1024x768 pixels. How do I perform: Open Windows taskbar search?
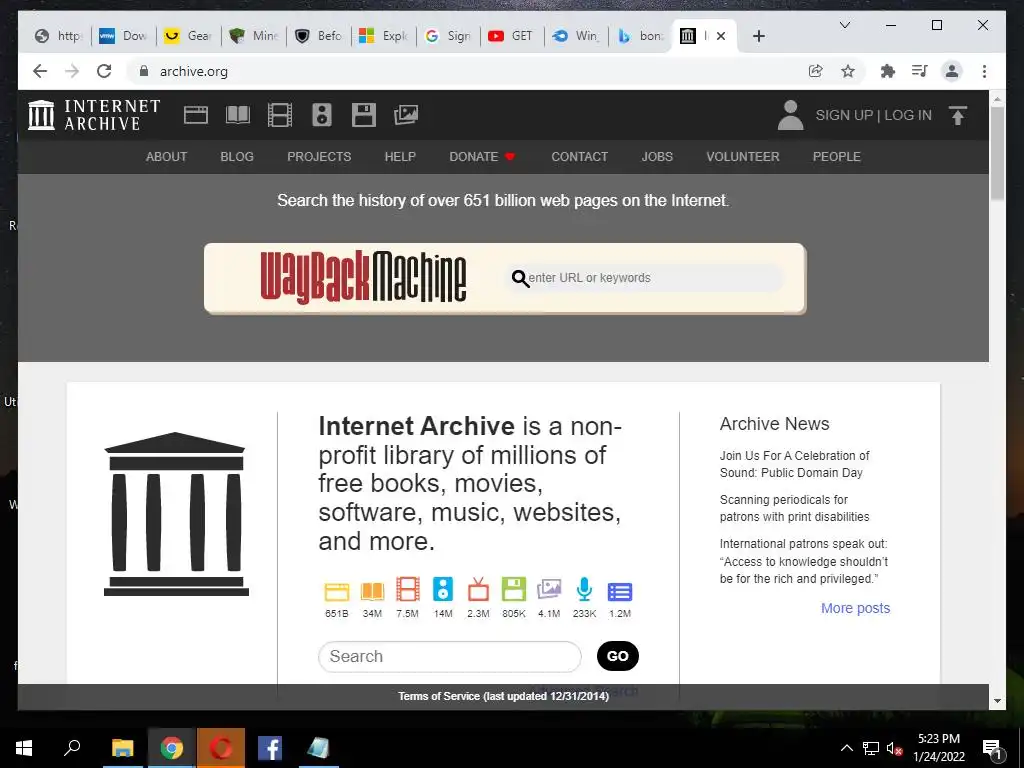(72, 748)
